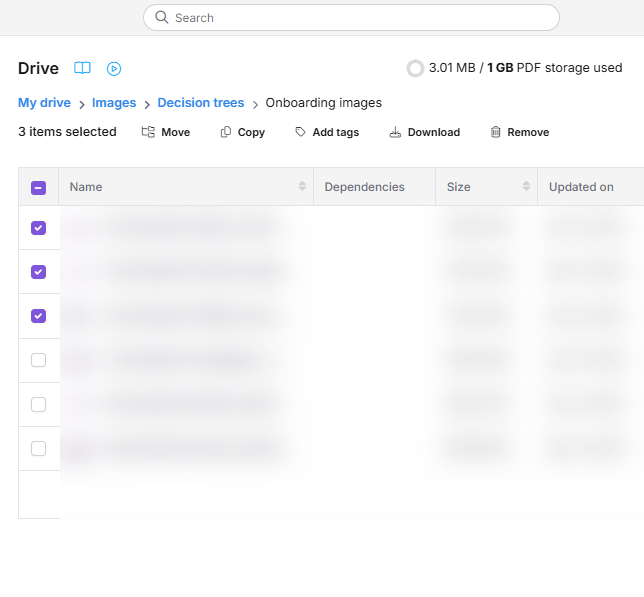Click the 3 items selected text

click(67, 132)
